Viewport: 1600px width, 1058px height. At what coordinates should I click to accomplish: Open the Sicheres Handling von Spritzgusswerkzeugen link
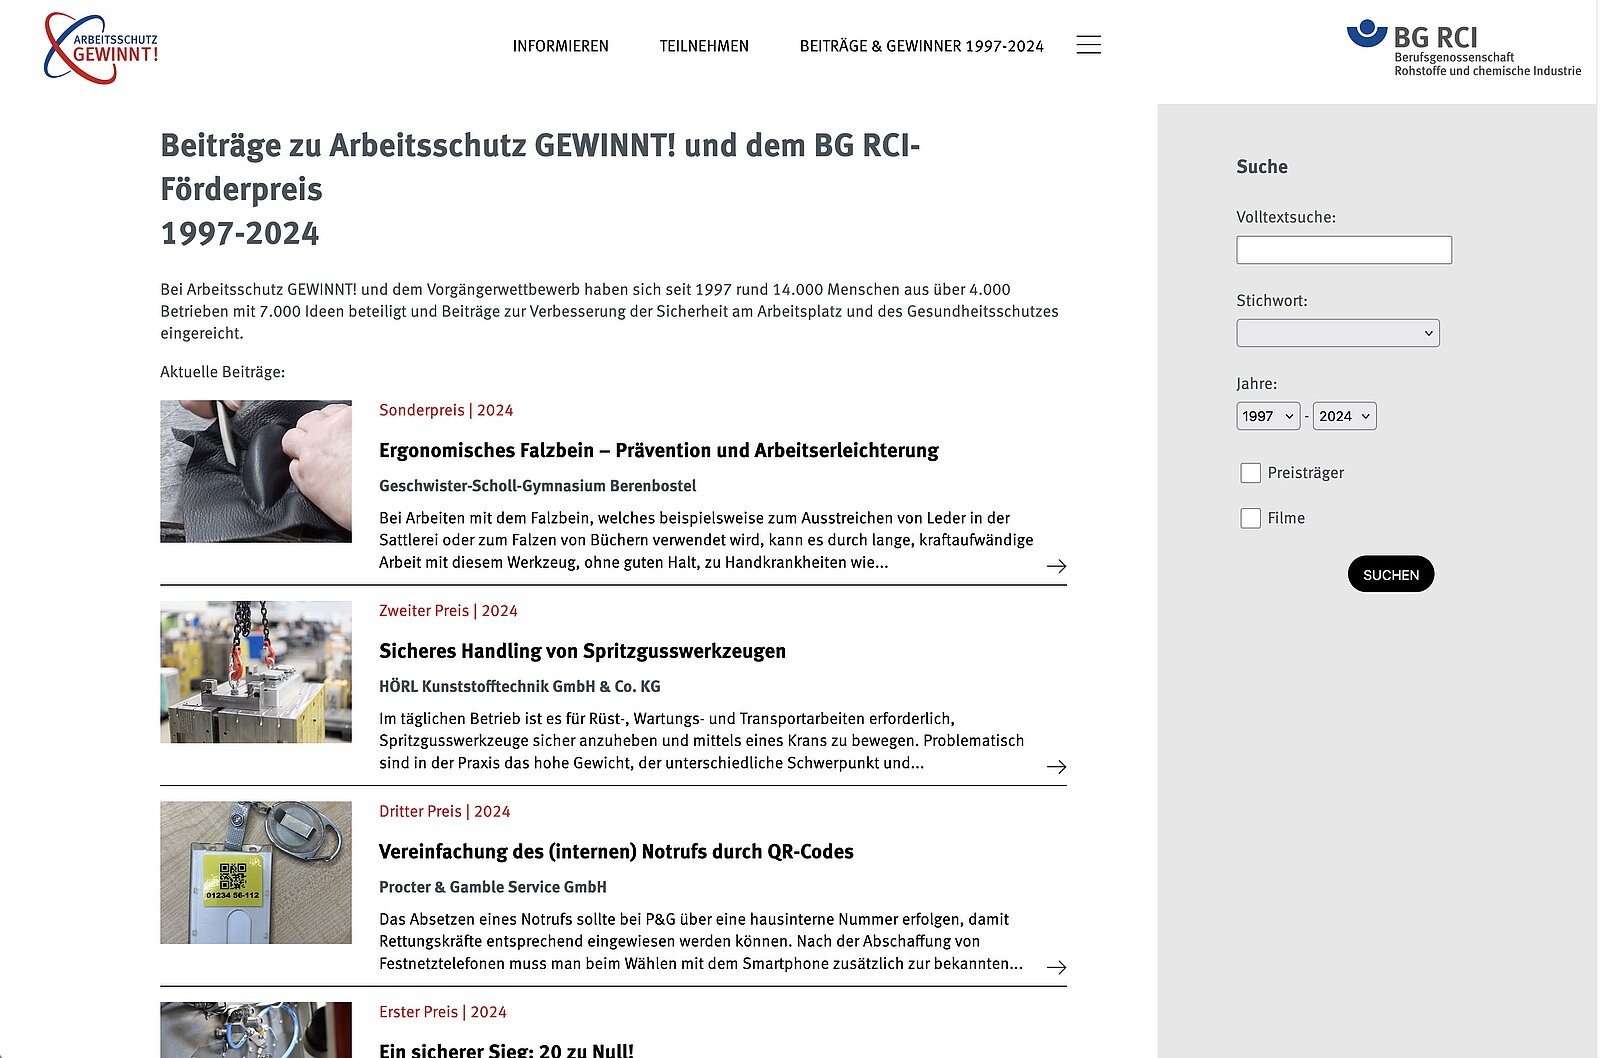pyautogui.click(x=582, y=651)
